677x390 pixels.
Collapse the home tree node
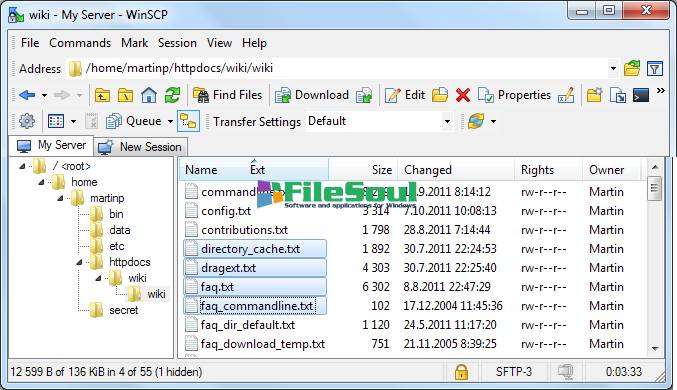[41, 182]
